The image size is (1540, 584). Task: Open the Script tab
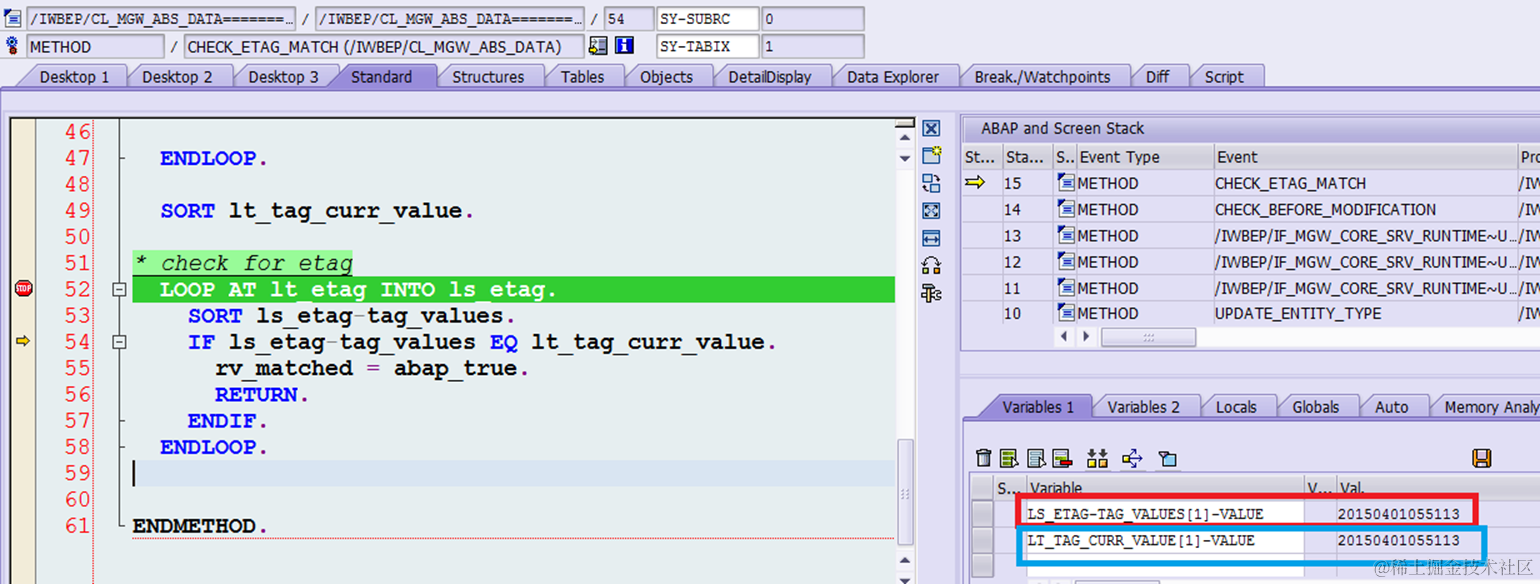pyautogui.click(x=1224, y=76)
